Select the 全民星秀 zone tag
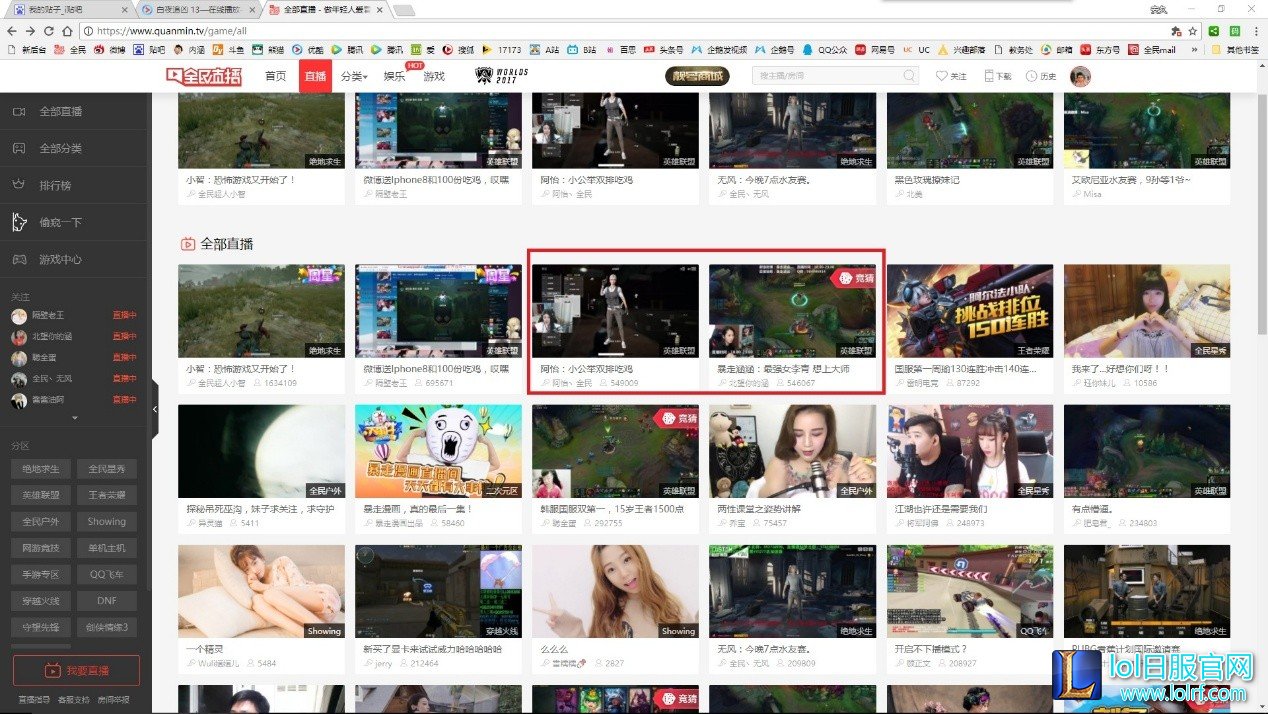 [106, 468]
